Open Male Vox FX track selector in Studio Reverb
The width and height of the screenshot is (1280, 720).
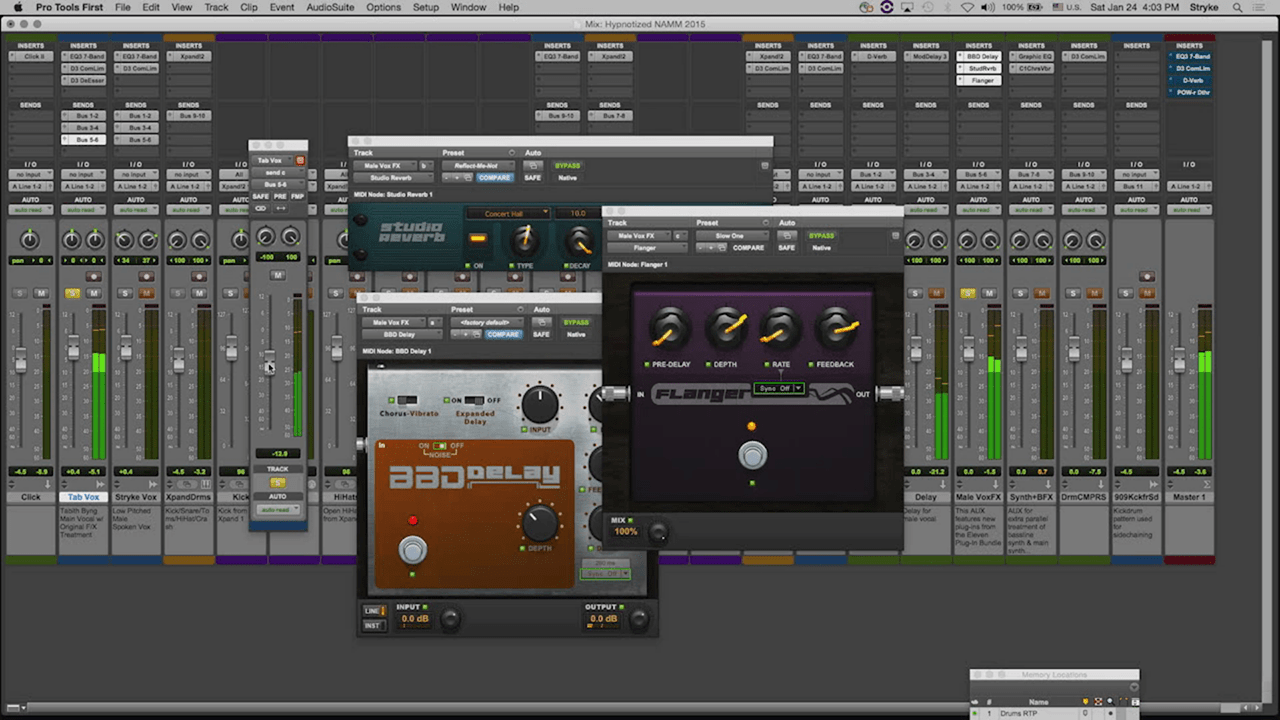click(x=383, y=166)
